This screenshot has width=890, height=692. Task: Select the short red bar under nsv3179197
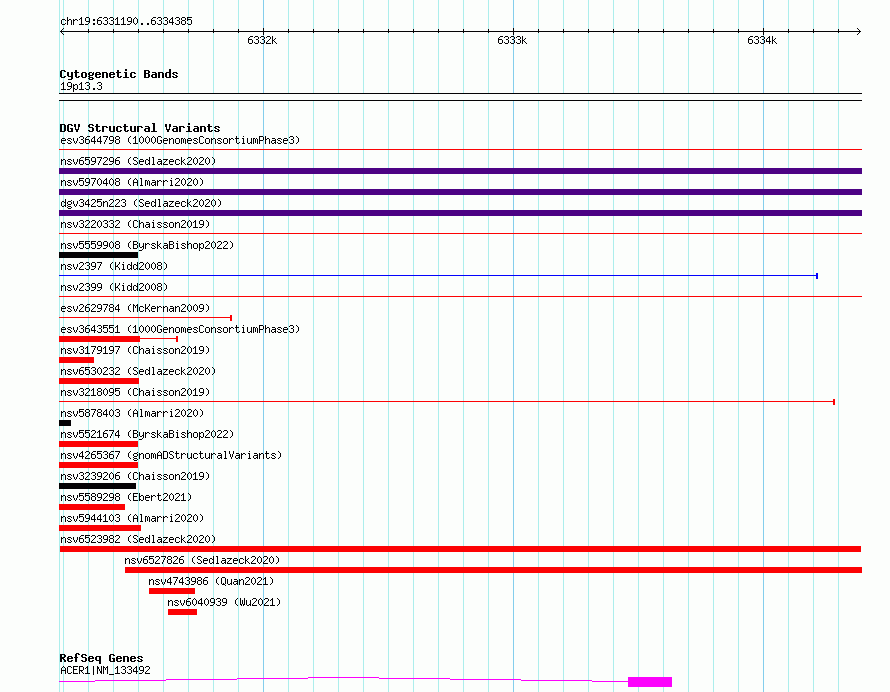77,360
